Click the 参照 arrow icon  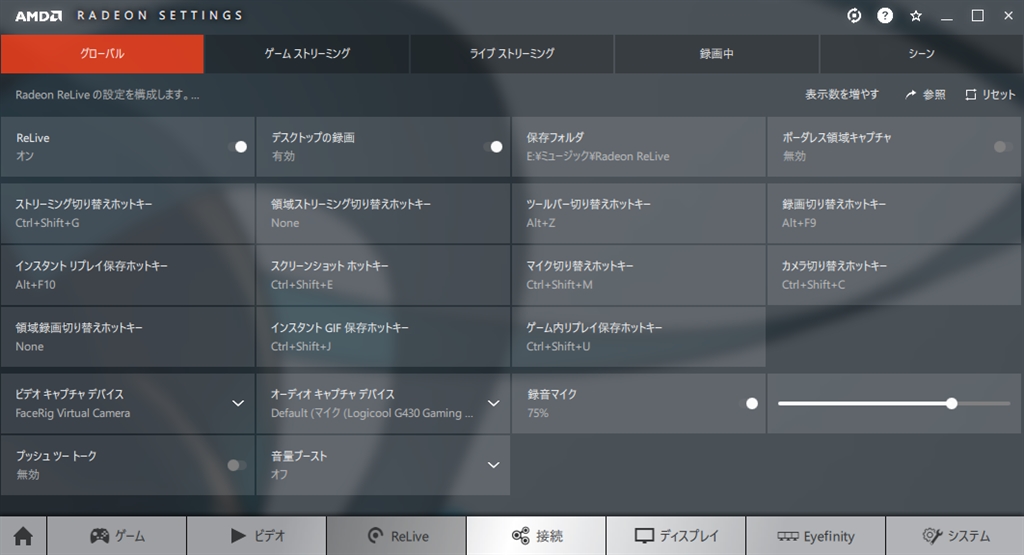pyautogui.click(x=910, y=95)
